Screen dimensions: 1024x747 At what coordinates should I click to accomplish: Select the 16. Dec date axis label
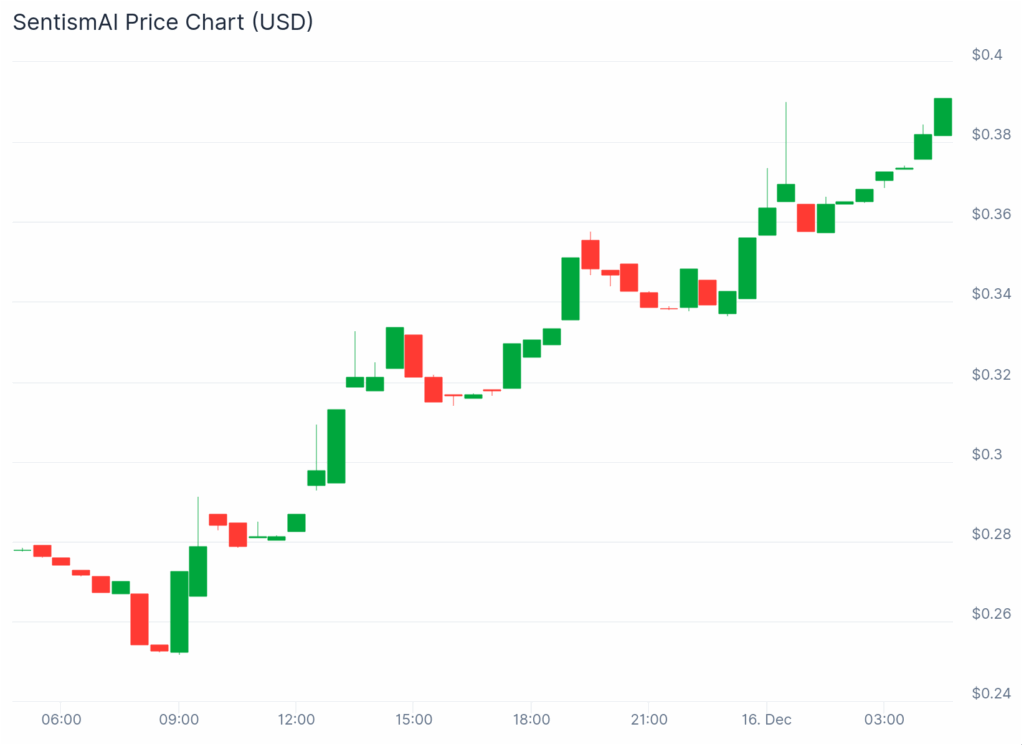767,719
